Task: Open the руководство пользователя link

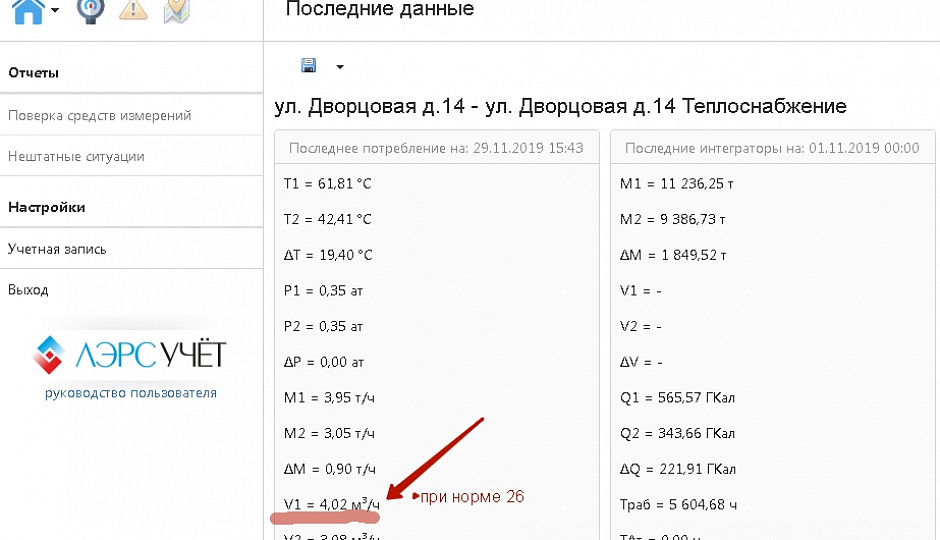Action: [x=130, y=393]
